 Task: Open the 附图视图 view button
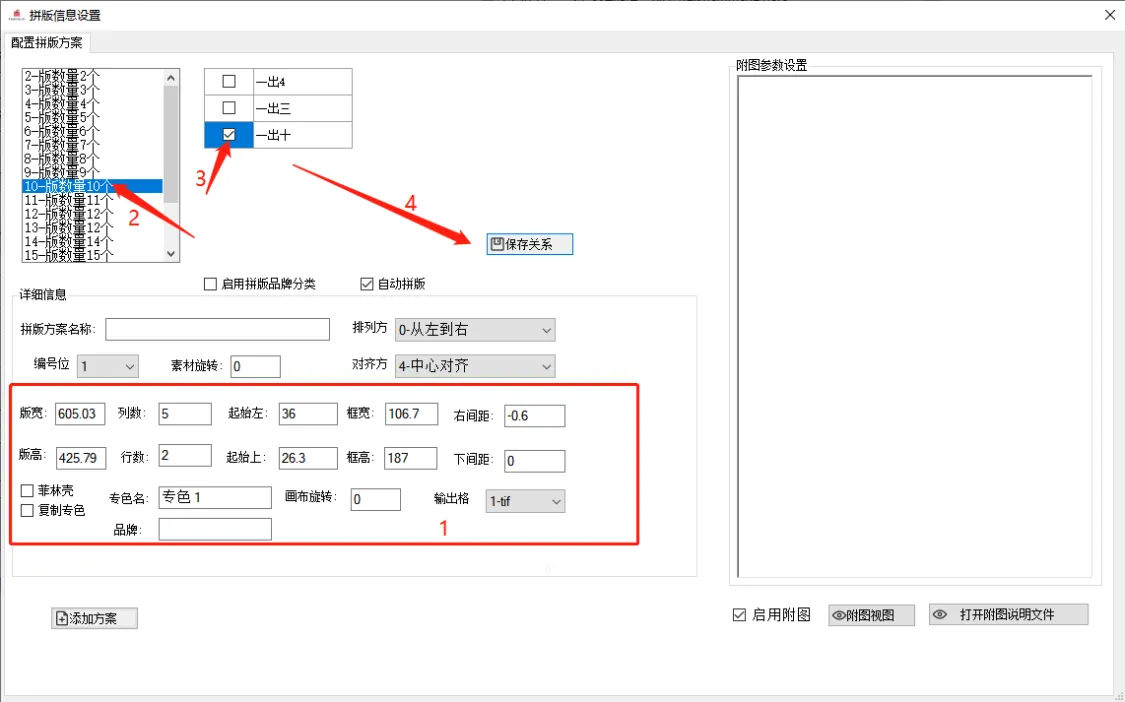tap(871, 615)
